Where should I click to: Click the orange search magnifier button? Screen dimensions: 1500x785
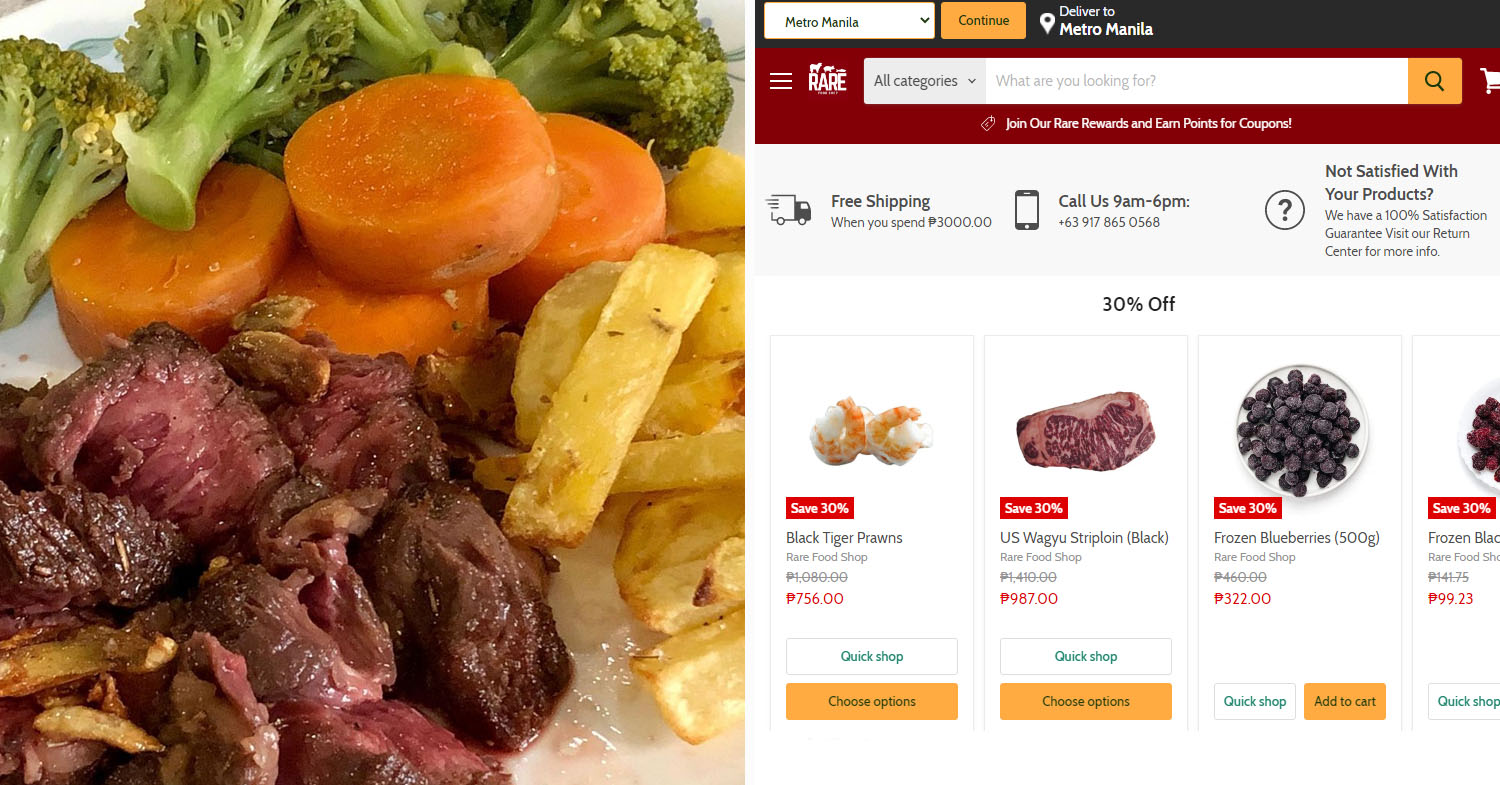point(1434,81)
